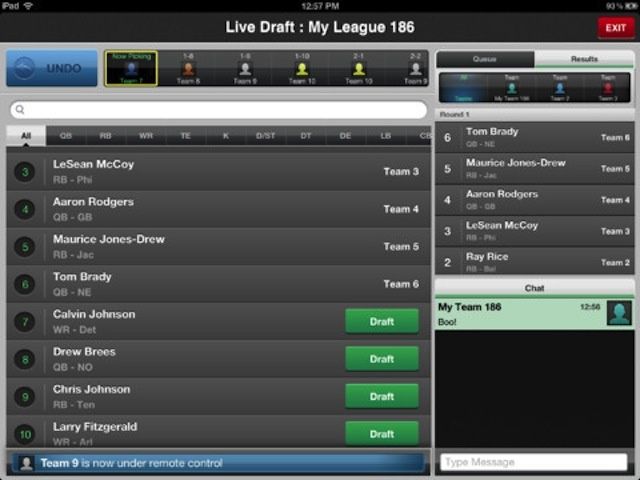Click the player search field
This screenshot has width=640, height=480.
click(218, 110)
